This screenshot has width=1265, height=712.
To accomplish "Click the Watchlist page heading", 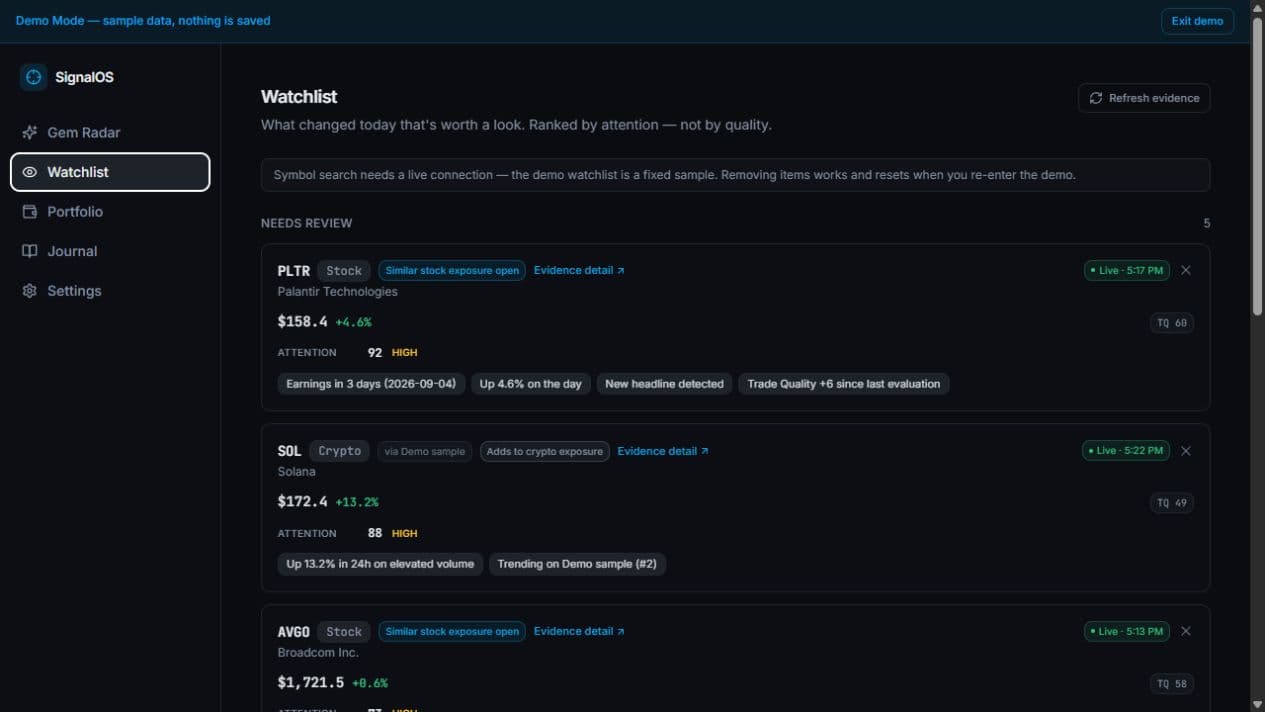I will tap(299, 97).
